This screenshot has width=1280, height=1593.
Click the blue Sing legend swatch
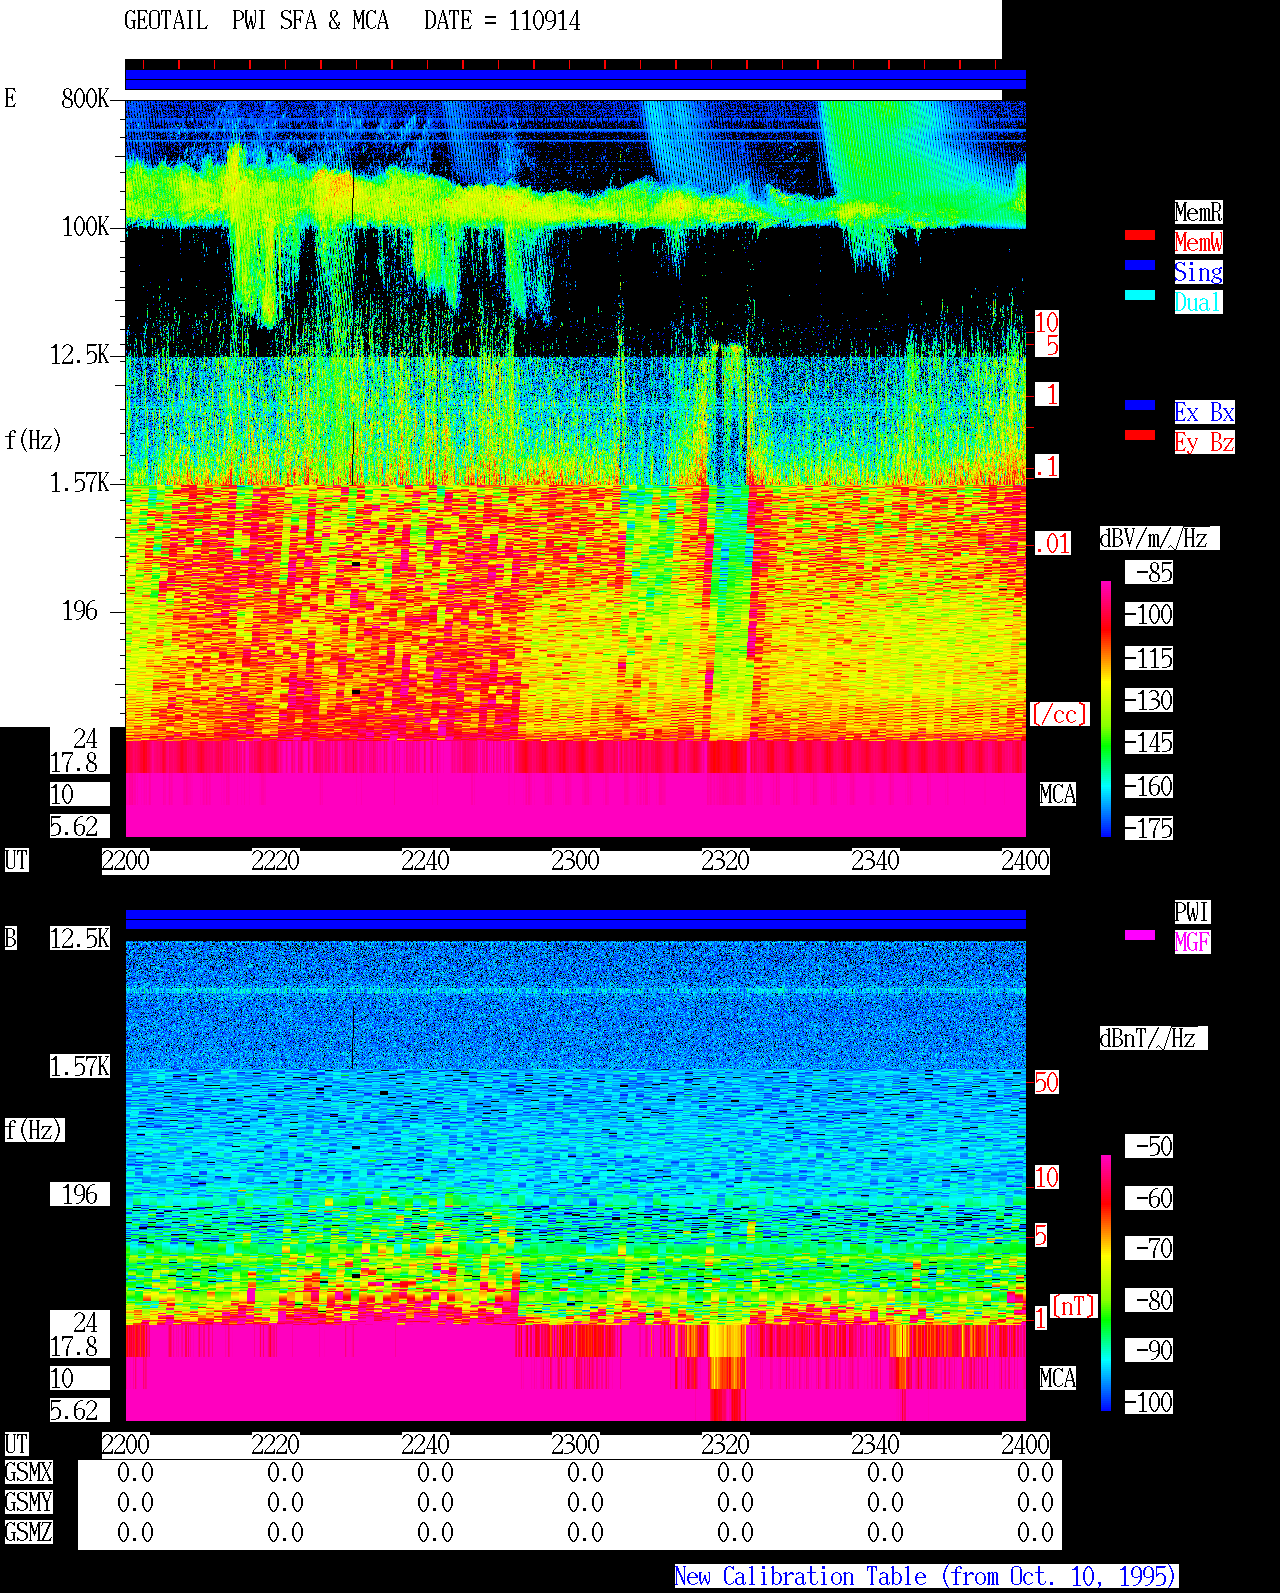click(x=1140, y=265)
